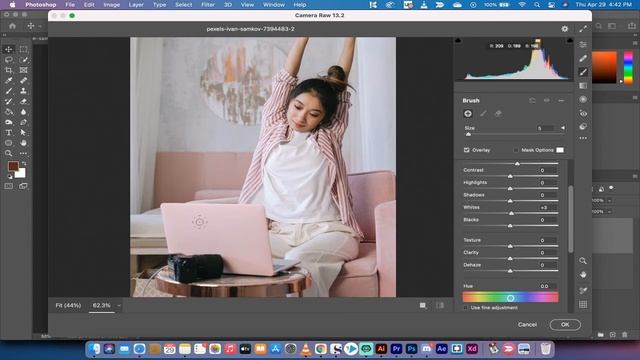
Task: Toggle Camera Raw full screen mode
Action: tap(583, 29)
